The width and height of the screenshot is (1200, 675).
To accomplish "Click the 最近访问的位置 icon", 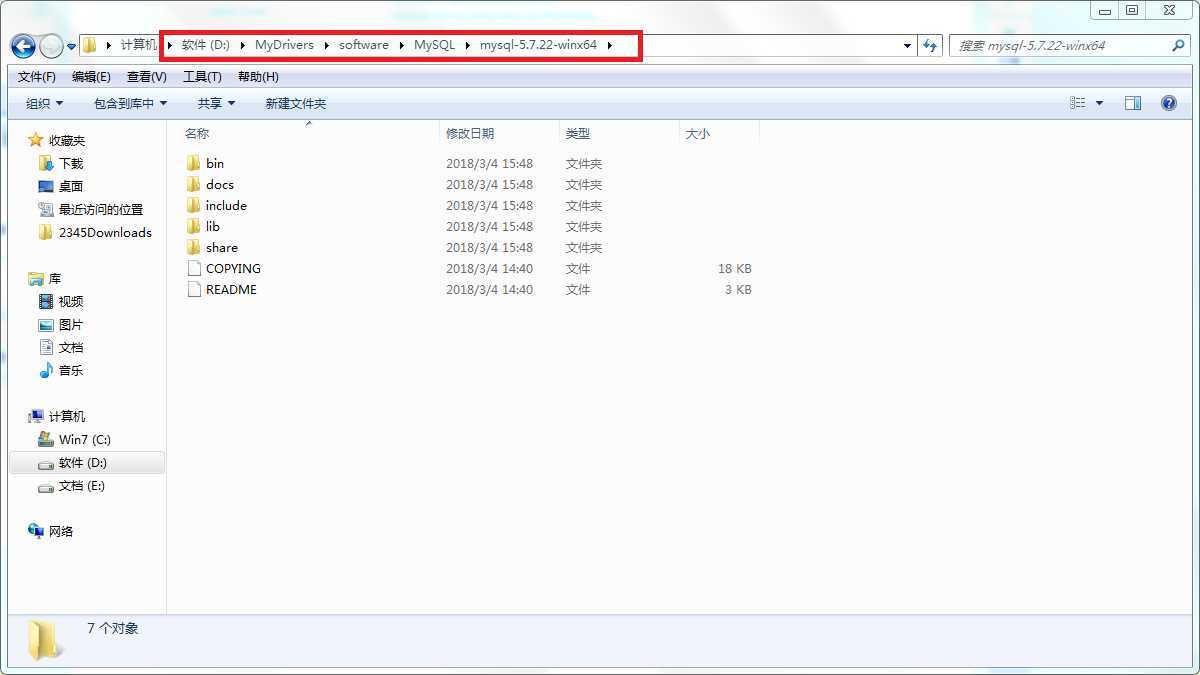I will tap(46, 209).
